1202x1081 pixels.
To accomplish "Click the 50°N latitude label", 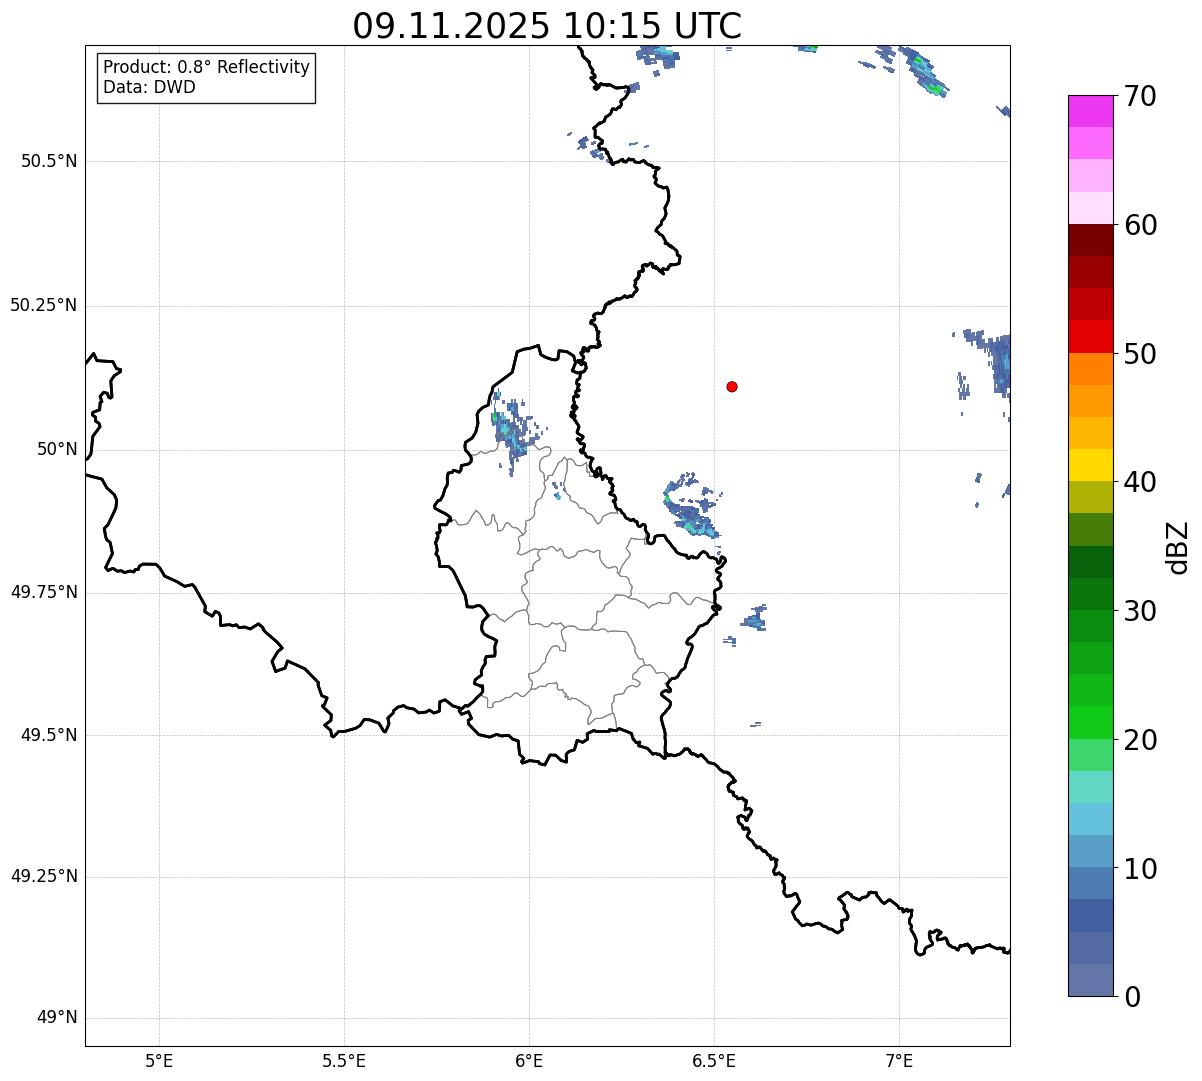I will coord(57,449).
